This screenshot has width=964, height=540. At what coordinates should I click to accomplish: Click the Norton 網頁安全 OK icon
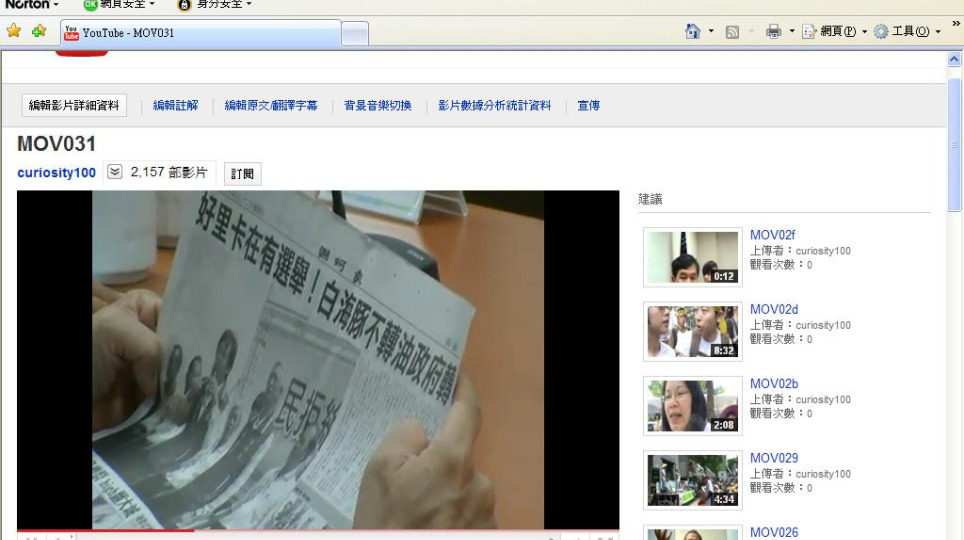(90, 5)
